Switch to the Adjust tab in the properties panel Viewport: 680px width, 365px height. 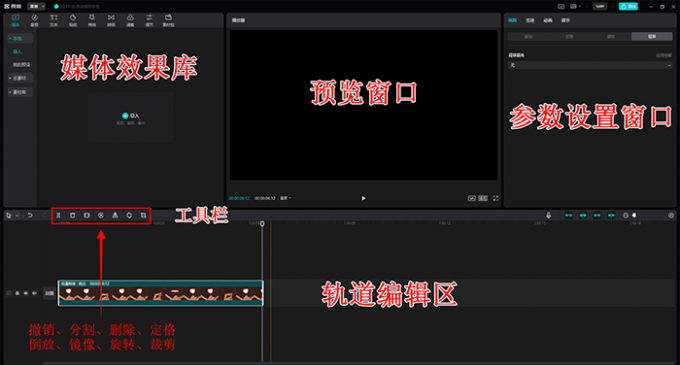566,20
